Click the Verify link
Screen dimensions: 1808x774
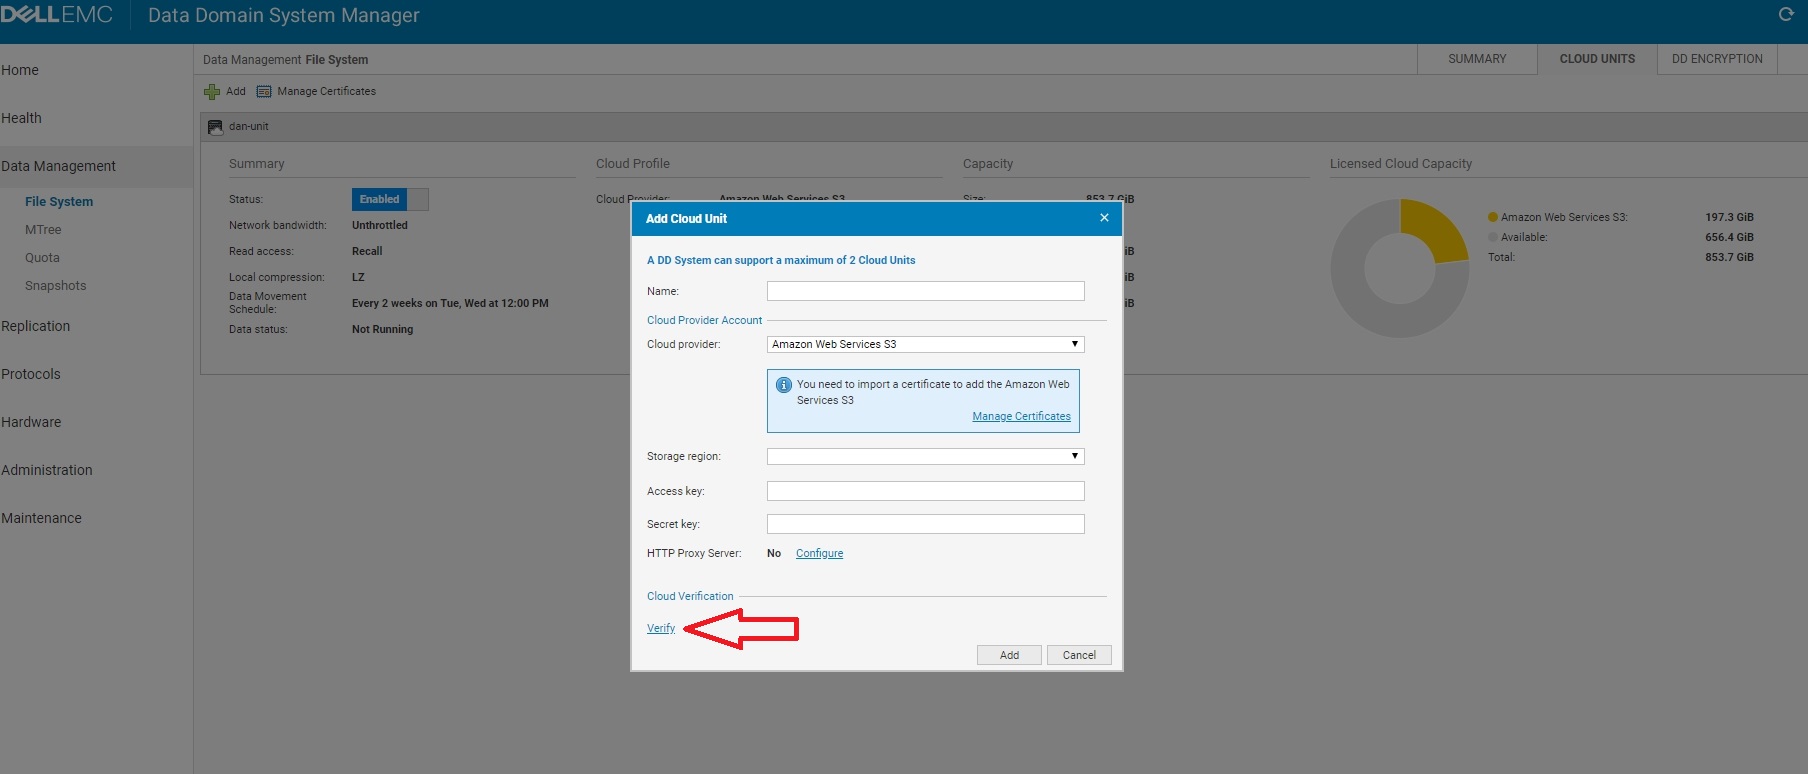click(661, 628)
